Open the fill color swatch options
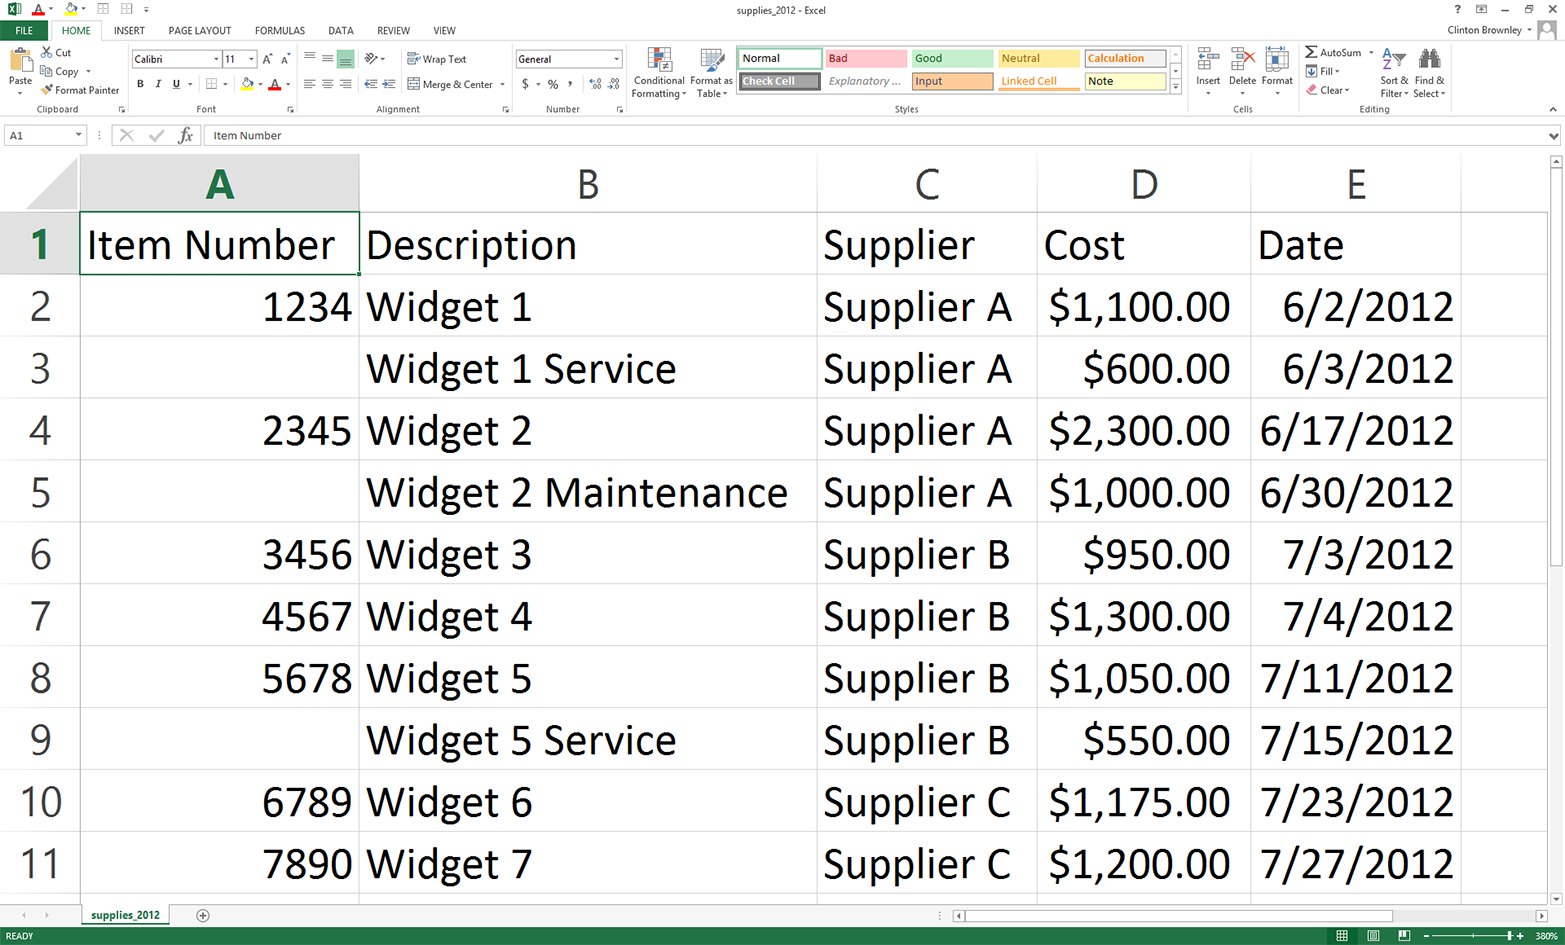Image resolution: width=1565 pixels, height=945 pixels. [x=260, y=83]
